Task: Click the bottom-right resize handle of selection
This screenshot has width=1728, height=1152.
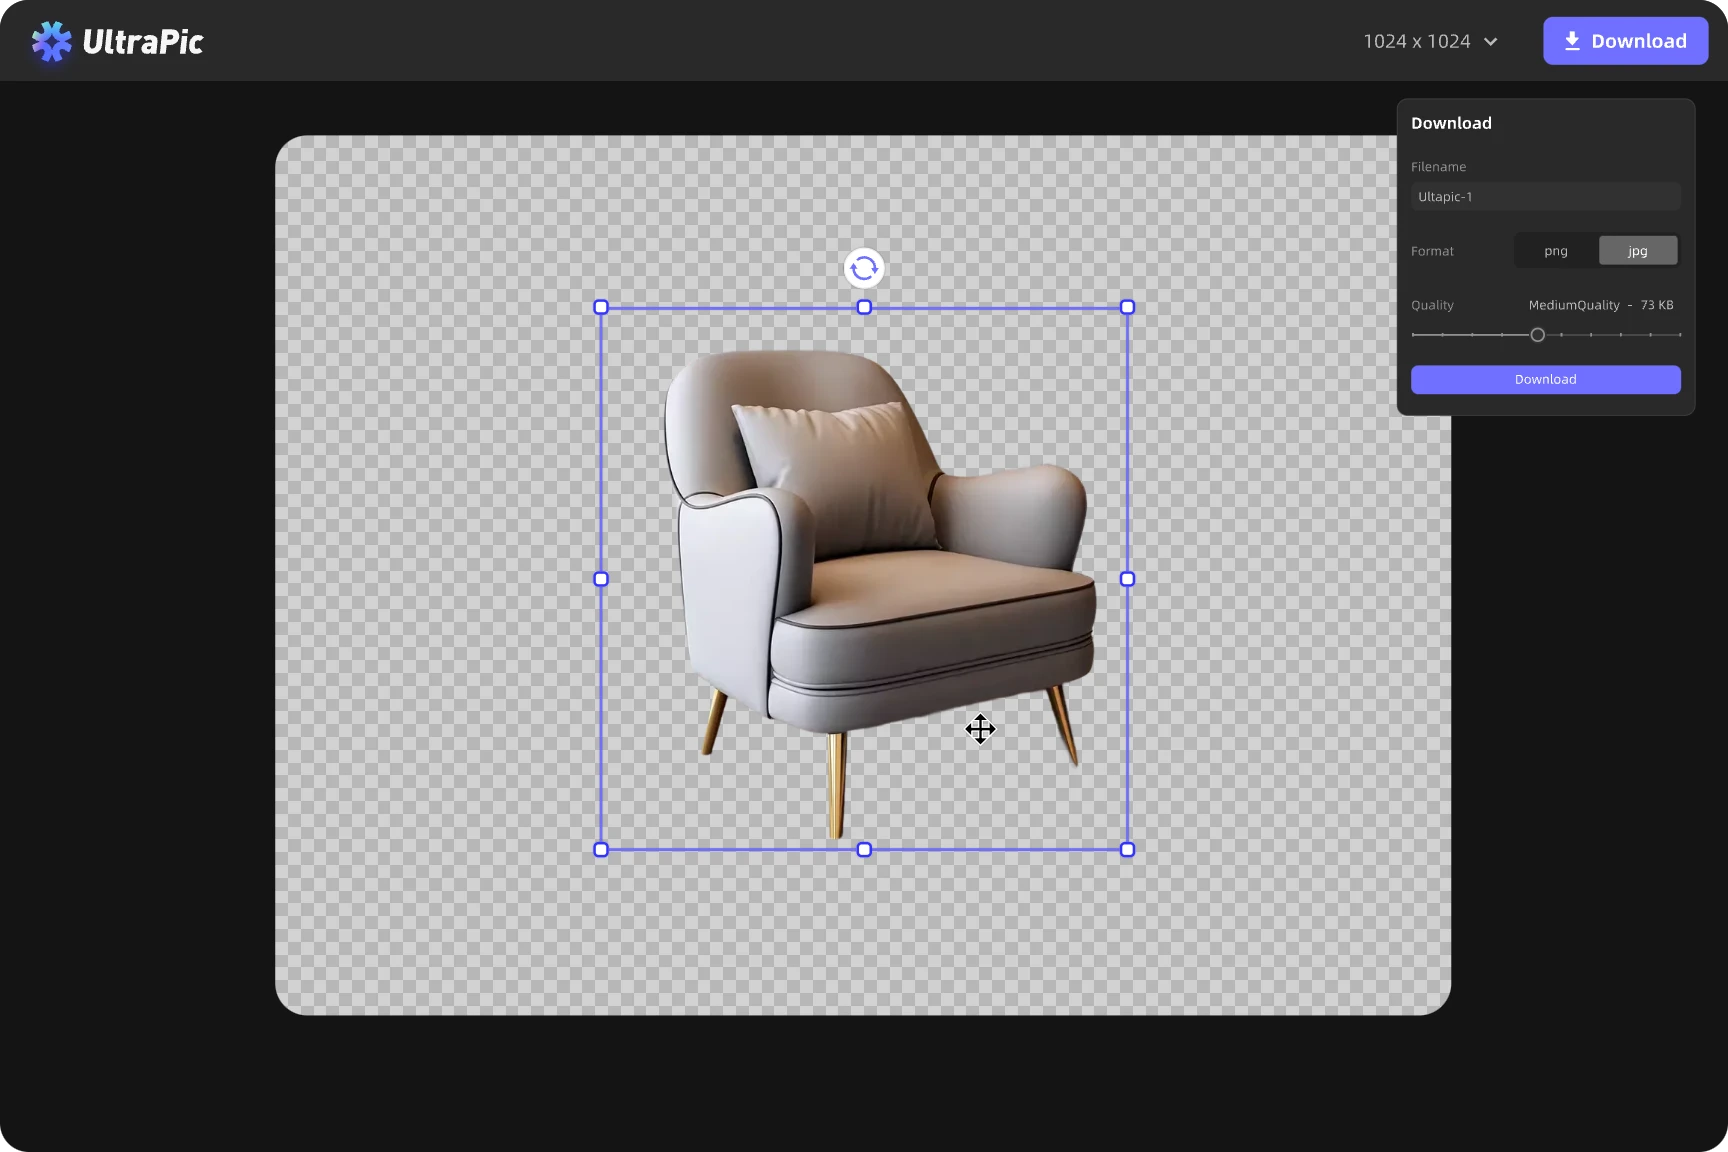Action: point(1127,850)
